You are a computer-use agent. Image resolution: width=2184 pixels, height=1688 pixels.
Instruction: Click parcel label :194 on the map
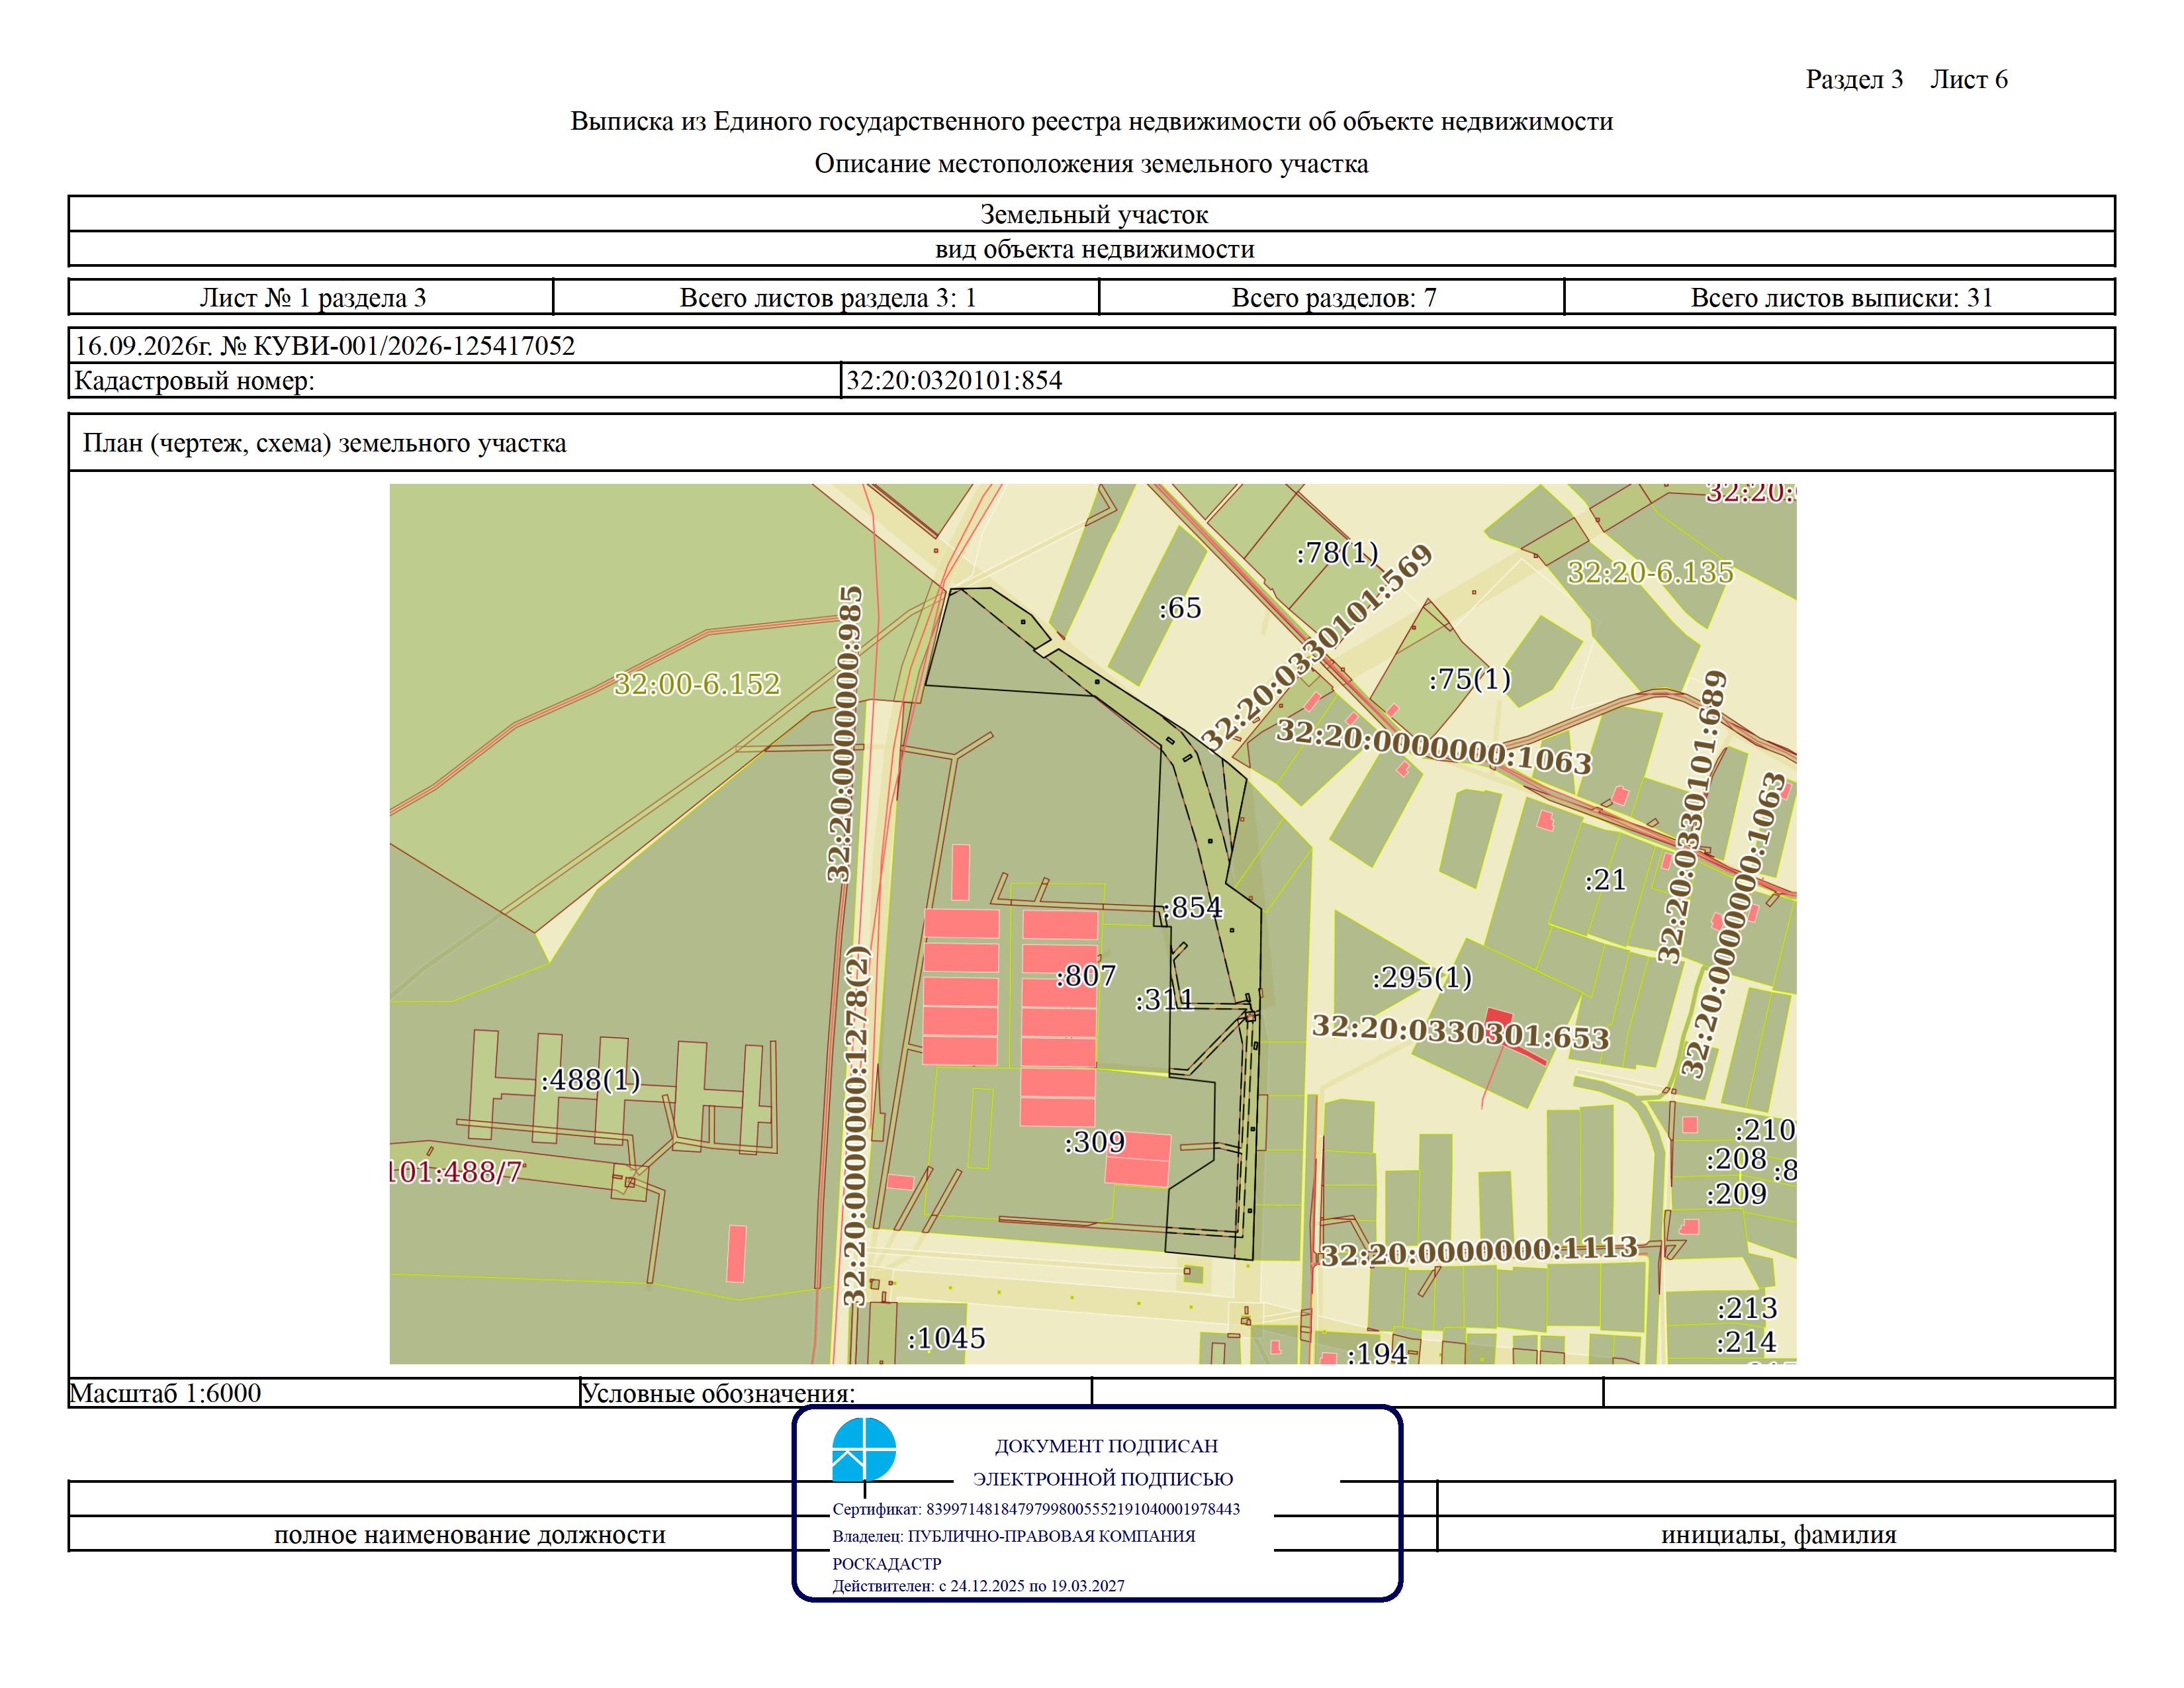click(x=1377, y=1354)
